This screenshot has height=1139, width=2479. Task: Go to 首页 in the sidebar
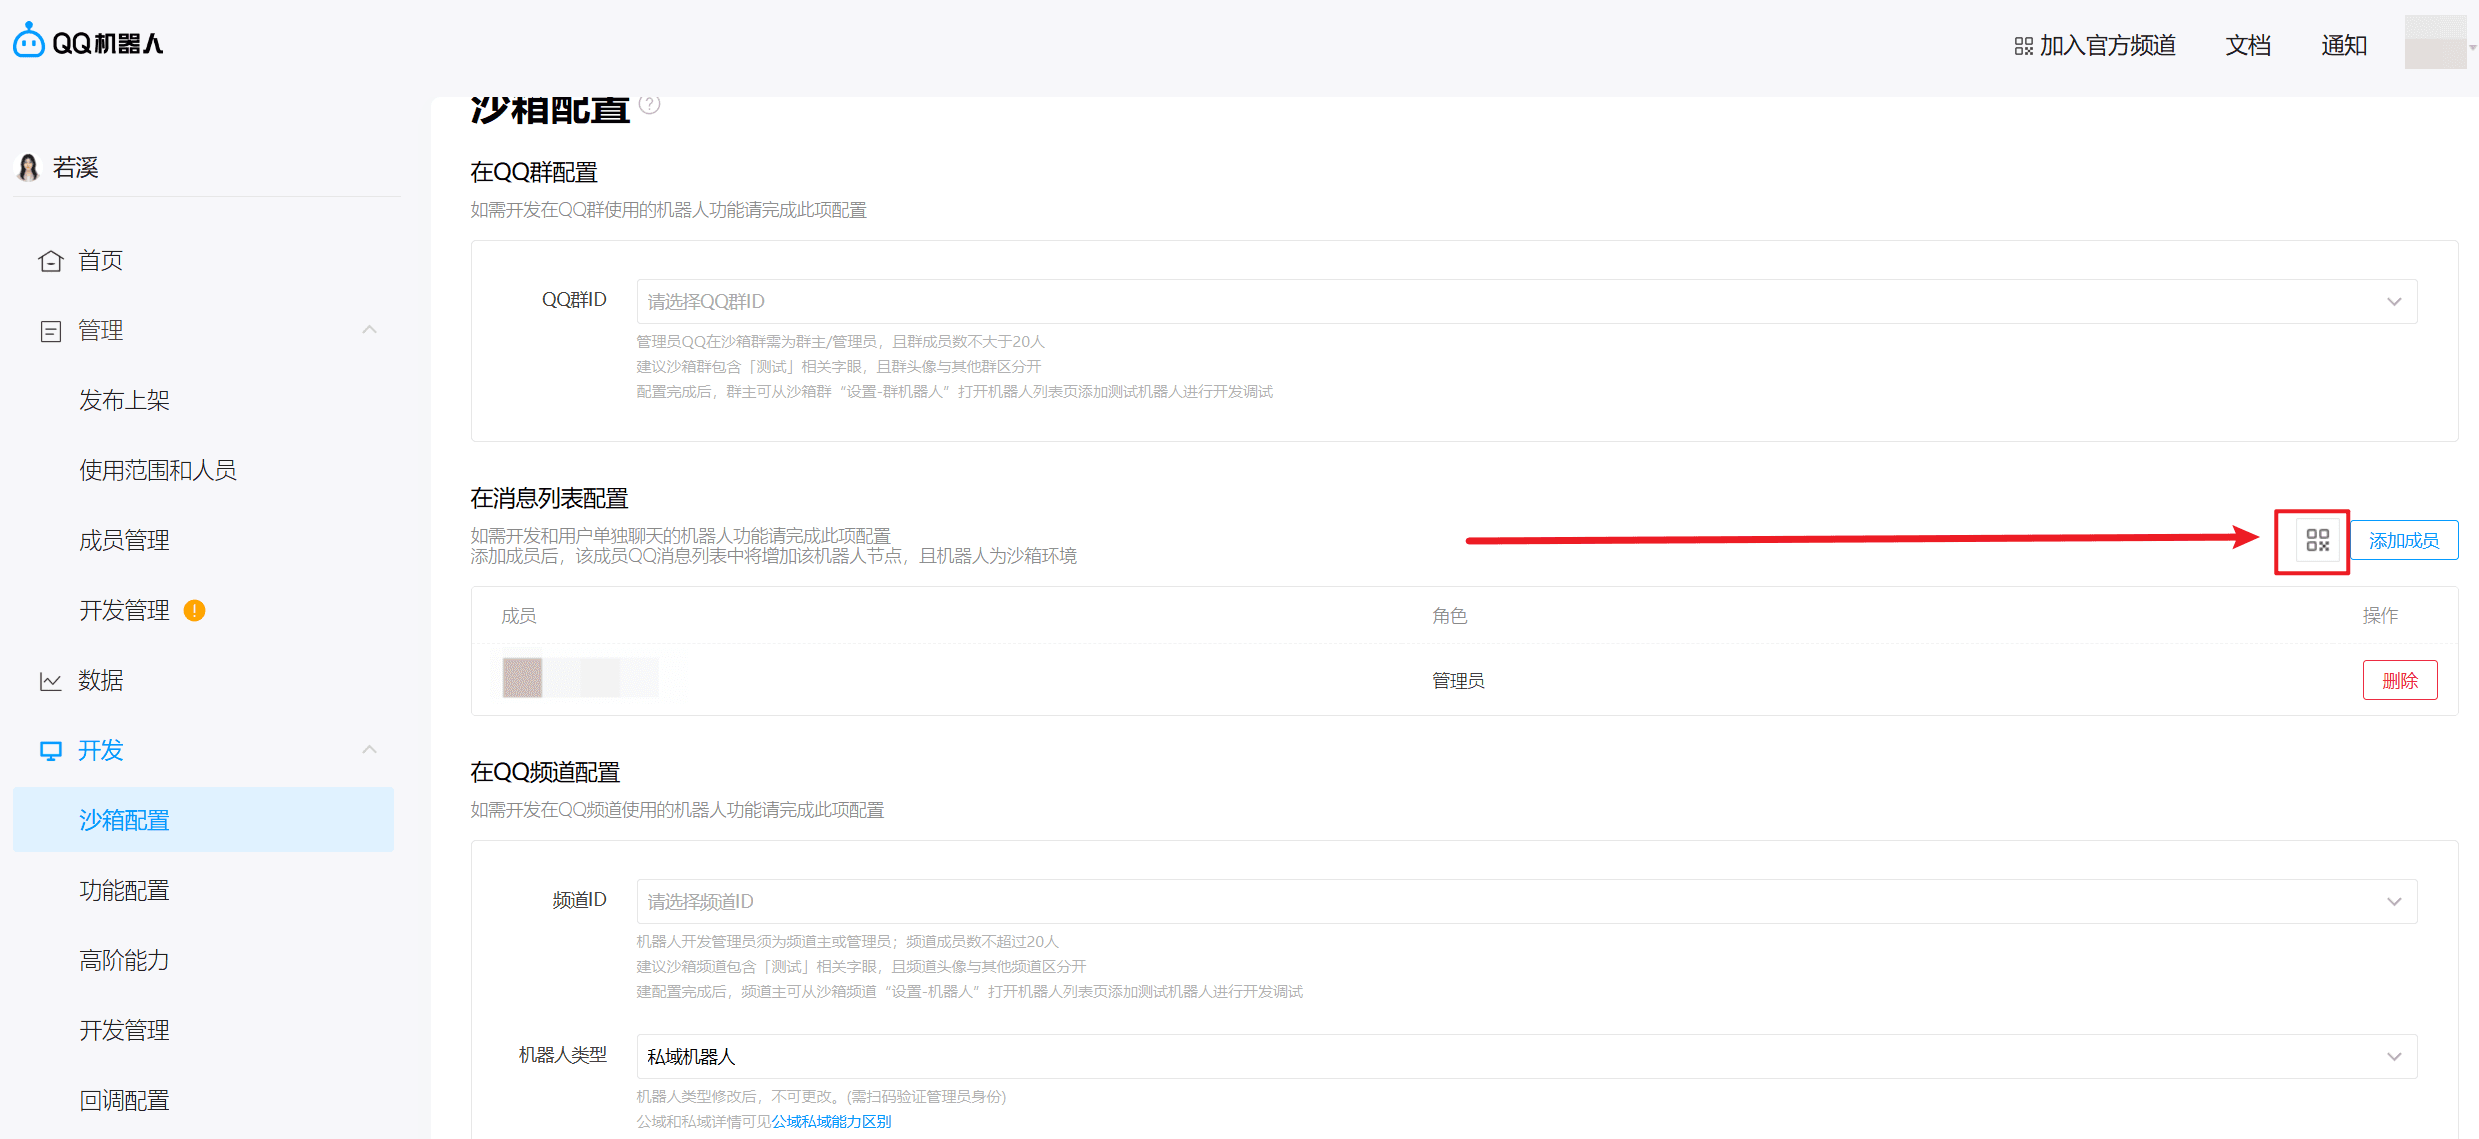(x=101, y=261)
